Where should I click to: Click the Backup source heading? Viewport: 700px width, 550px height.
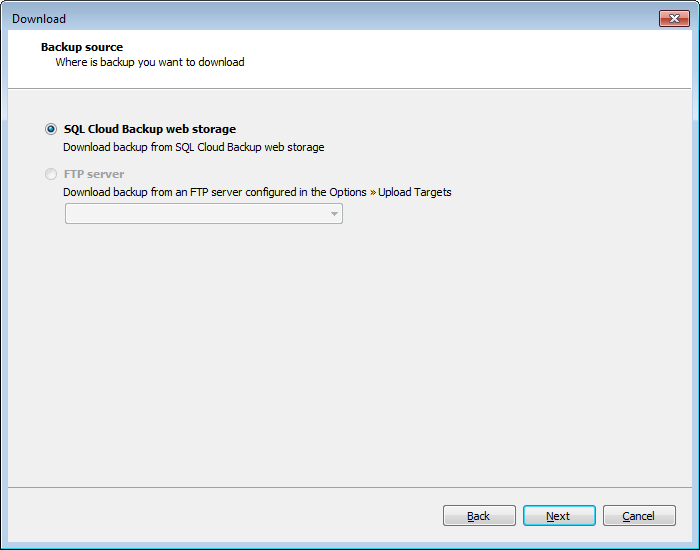(82, 47)
